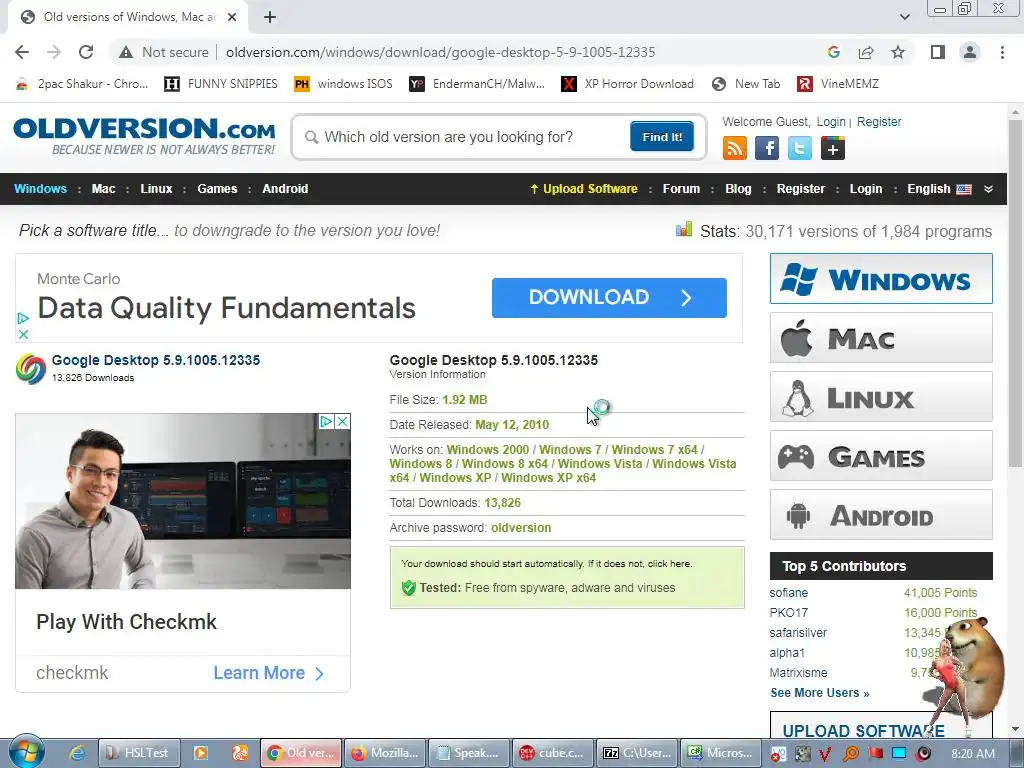Go back with the browser back arrow
Viewport: 1024px width, 768px height.
(22, 52)
